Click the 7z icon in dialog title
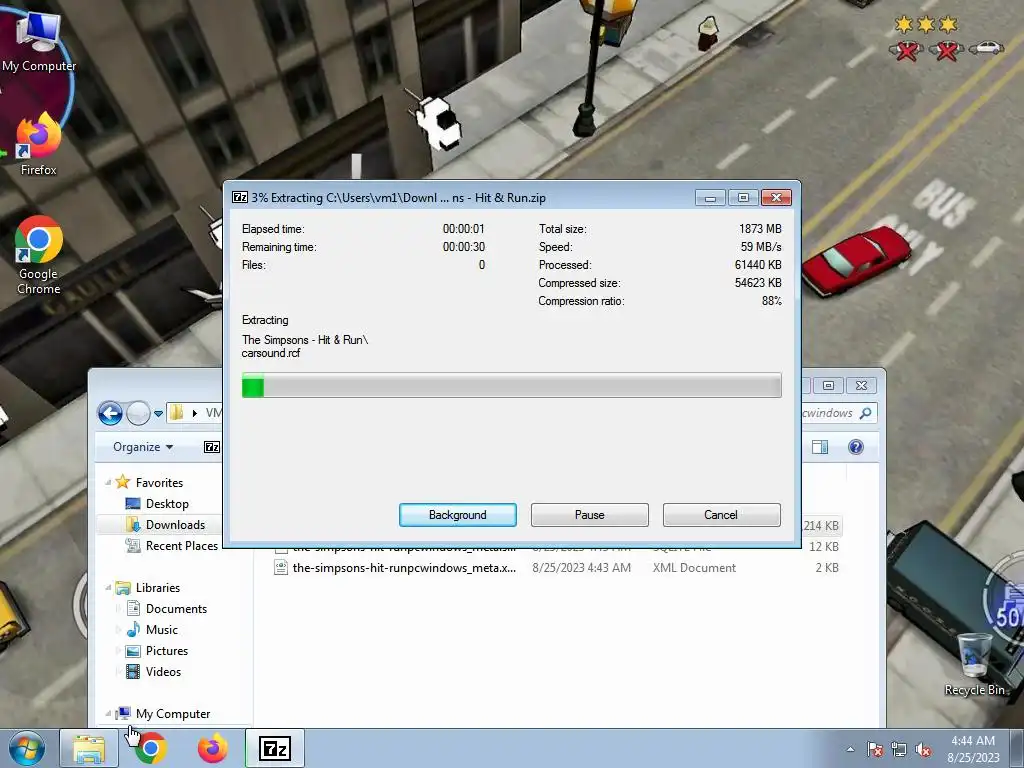Screen dimensions: 1024x768 (x=240, y=197)
